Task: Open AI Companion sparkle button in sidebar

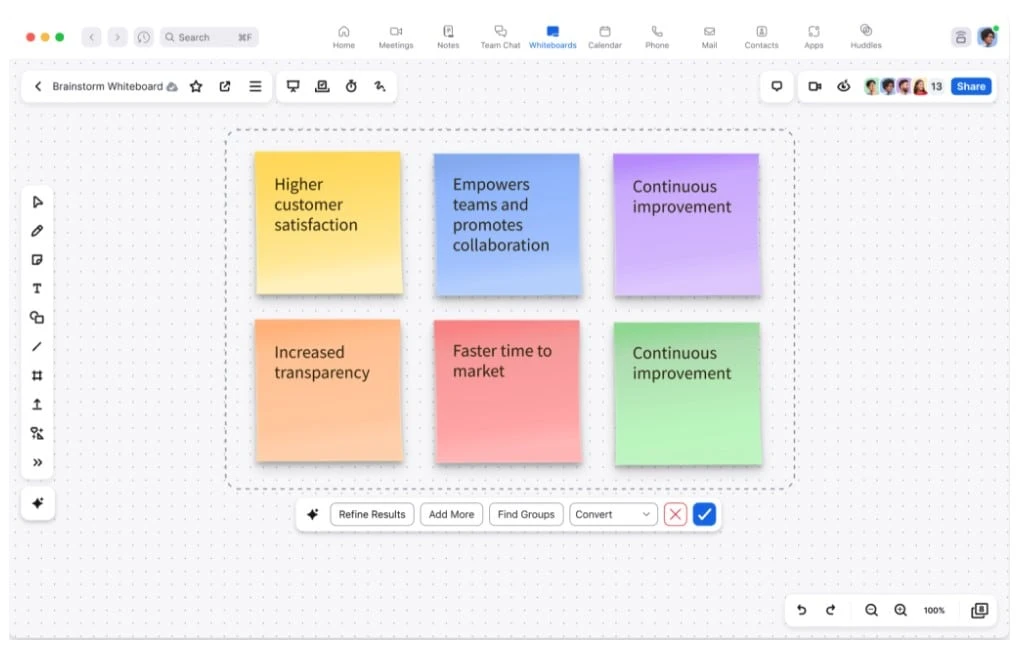Action: [38, 503]
